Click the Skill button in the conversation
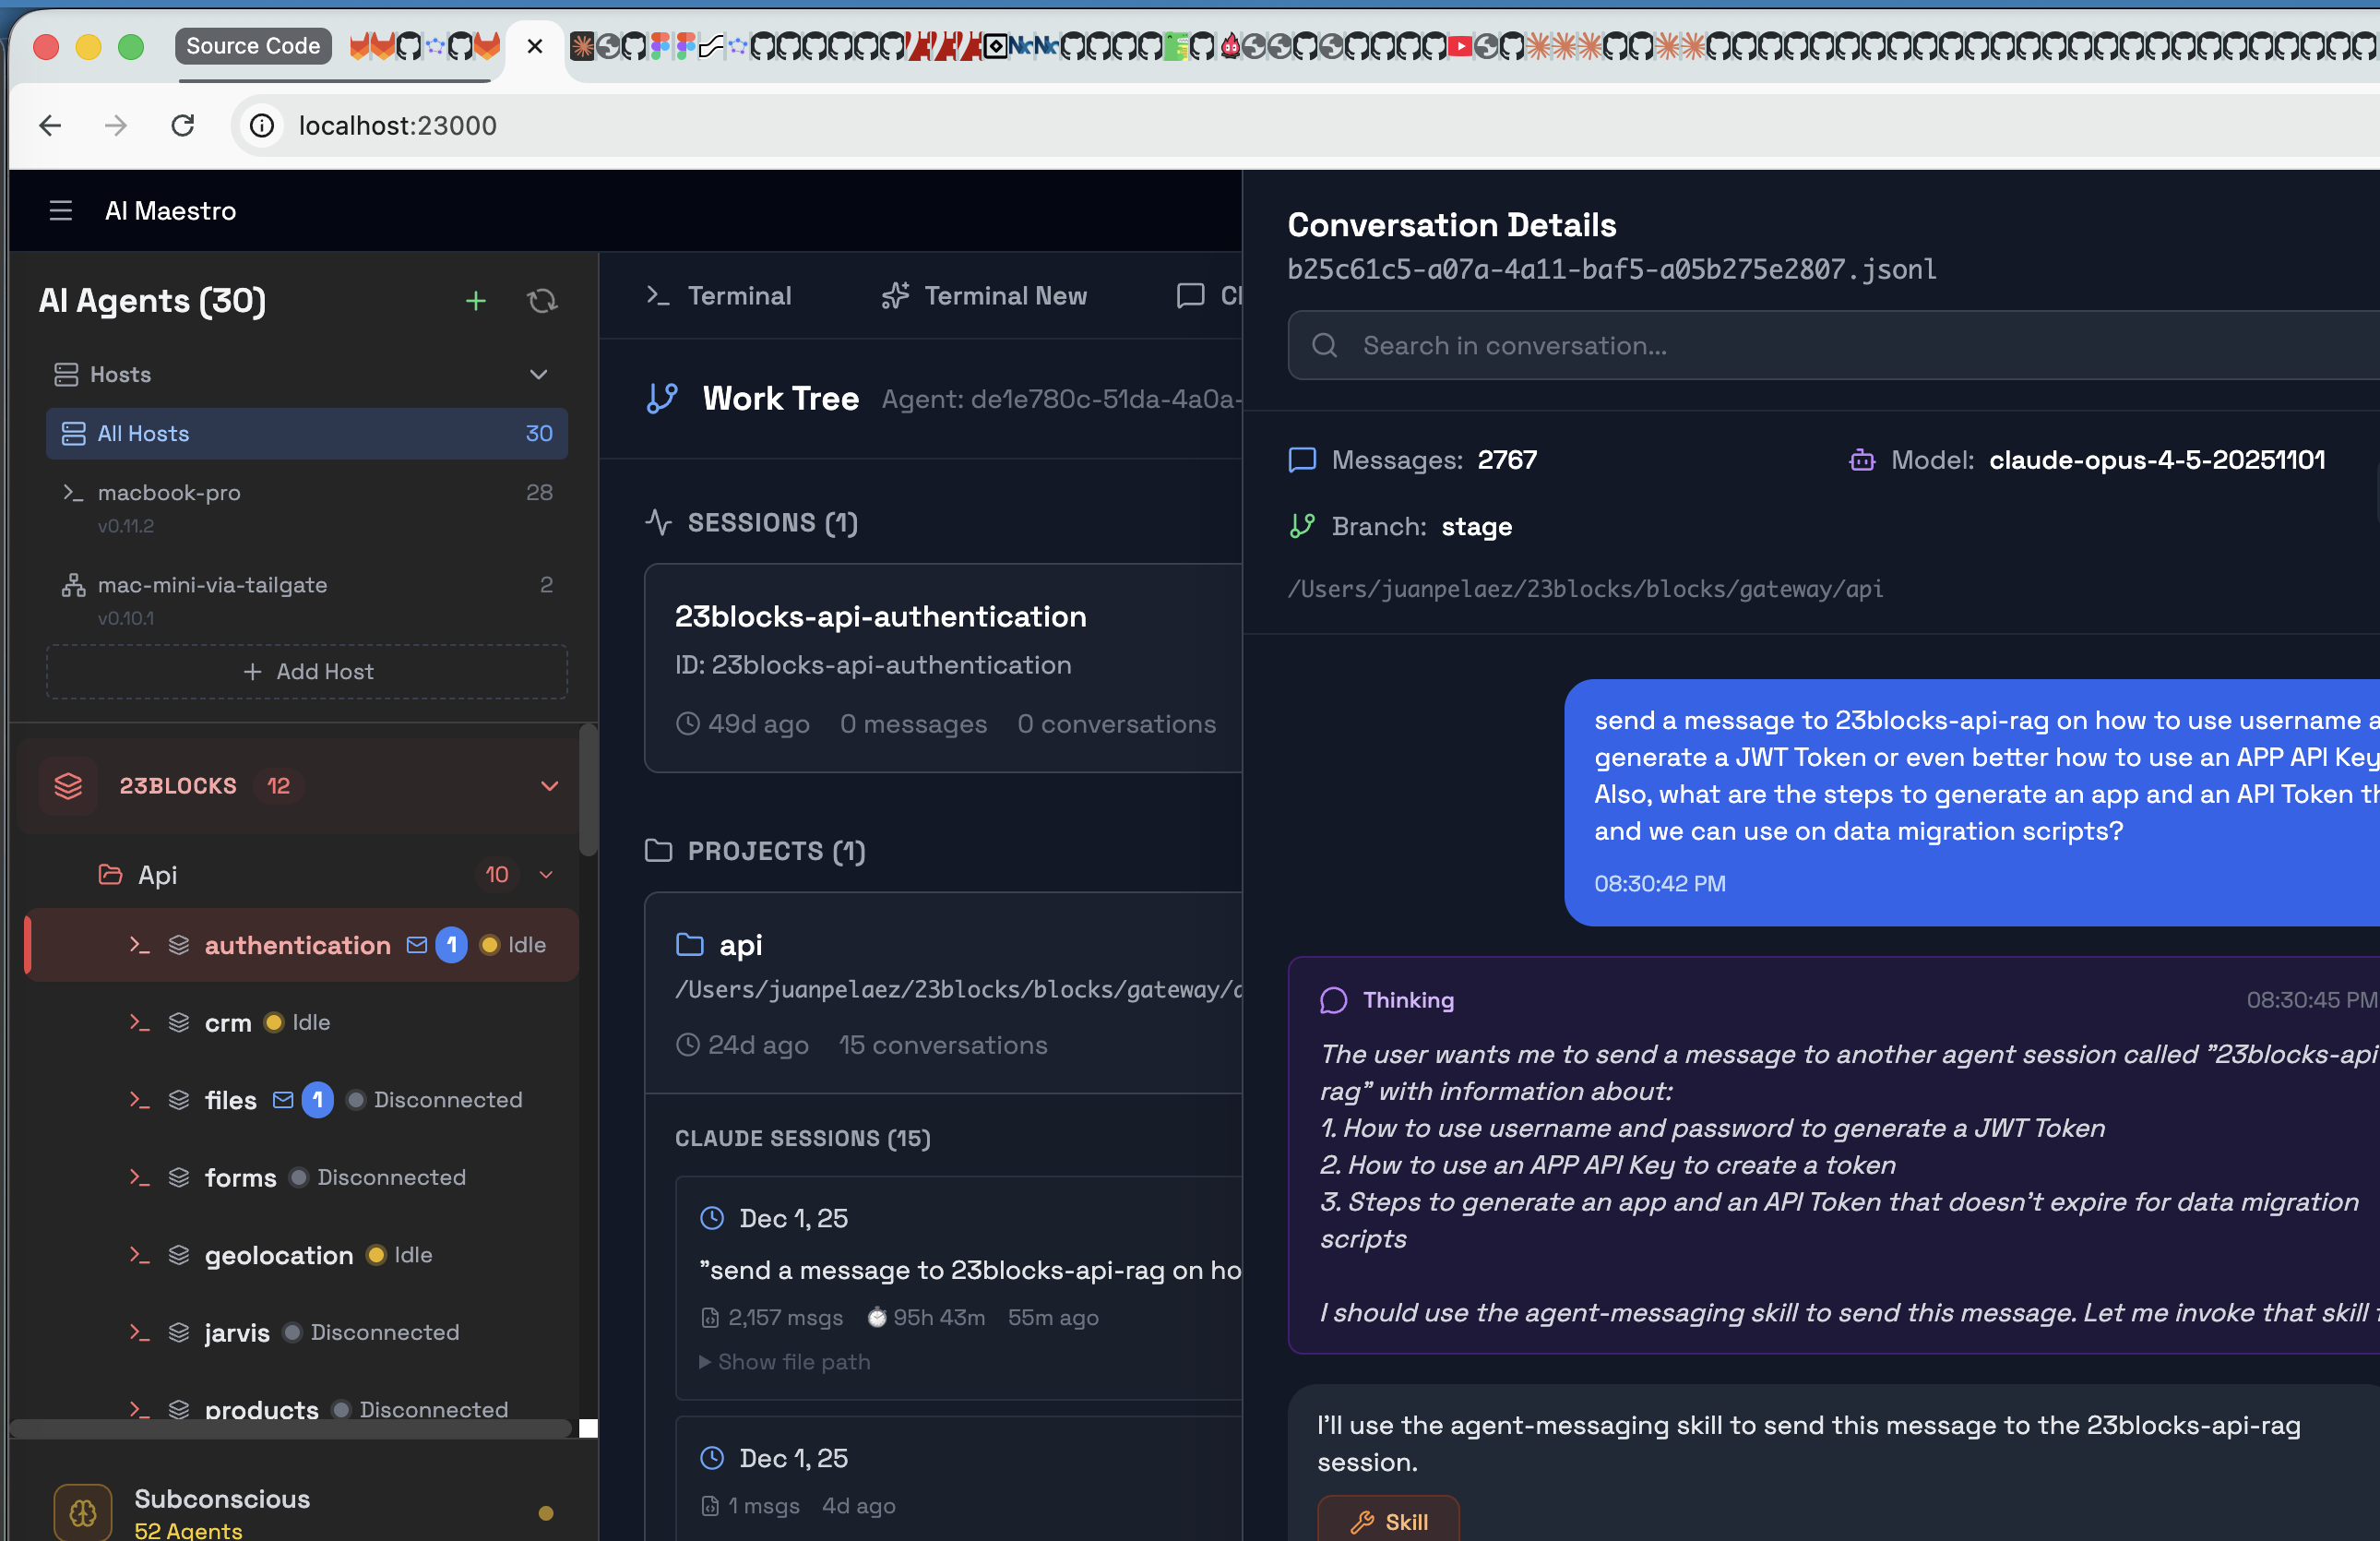Image resolution: width=2380 pixels, height=1541 pixels. coord(1388,1521)
